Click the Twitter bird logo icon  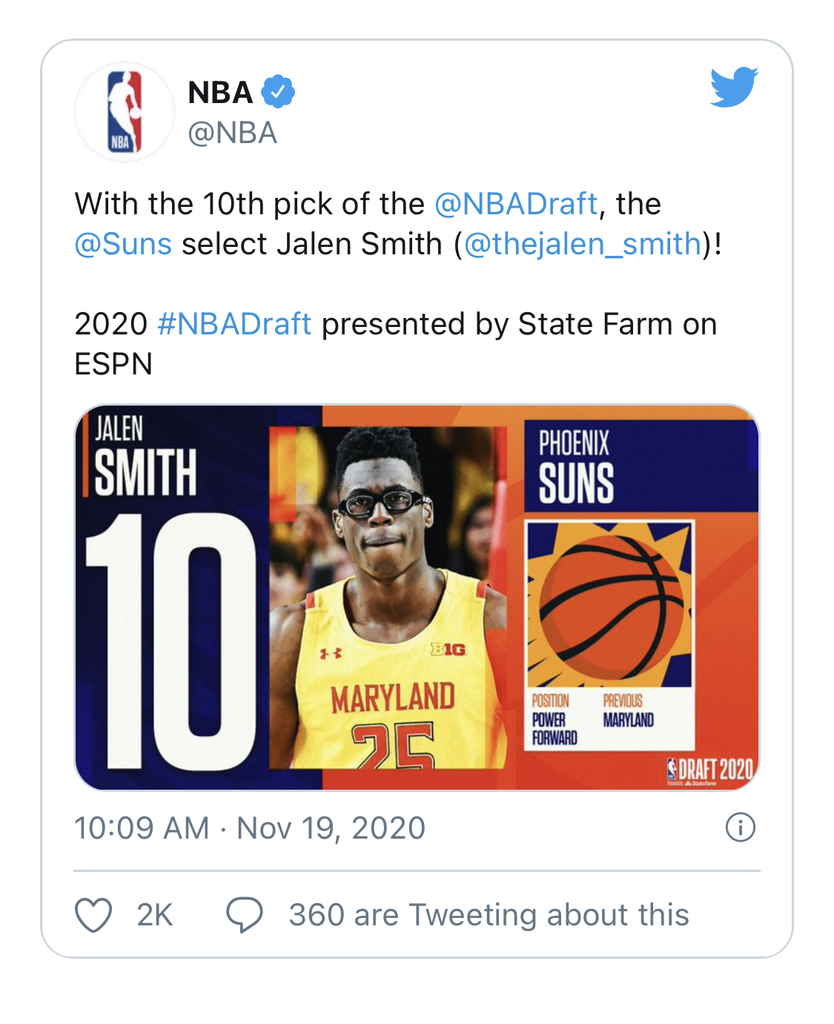coord(734,86)
